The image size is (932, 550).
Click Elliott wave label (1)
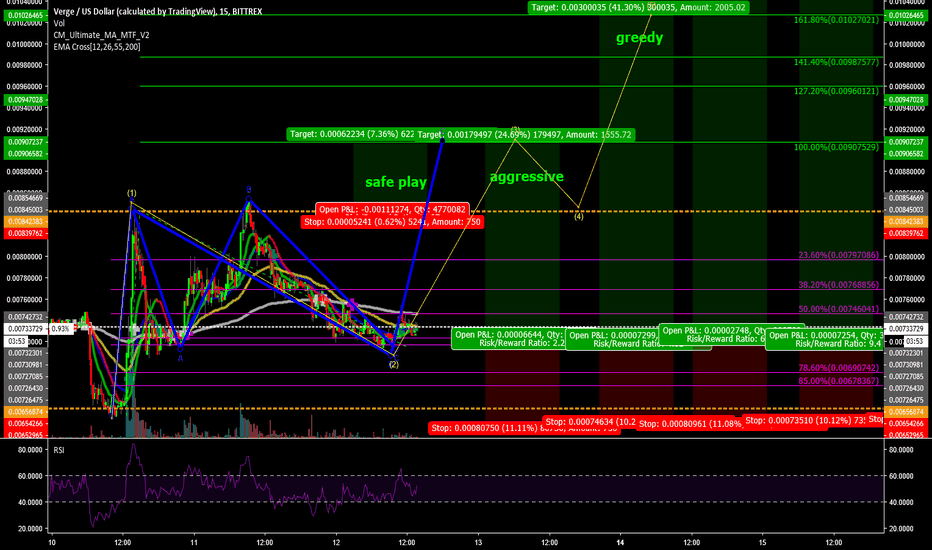tap(131, 193)
